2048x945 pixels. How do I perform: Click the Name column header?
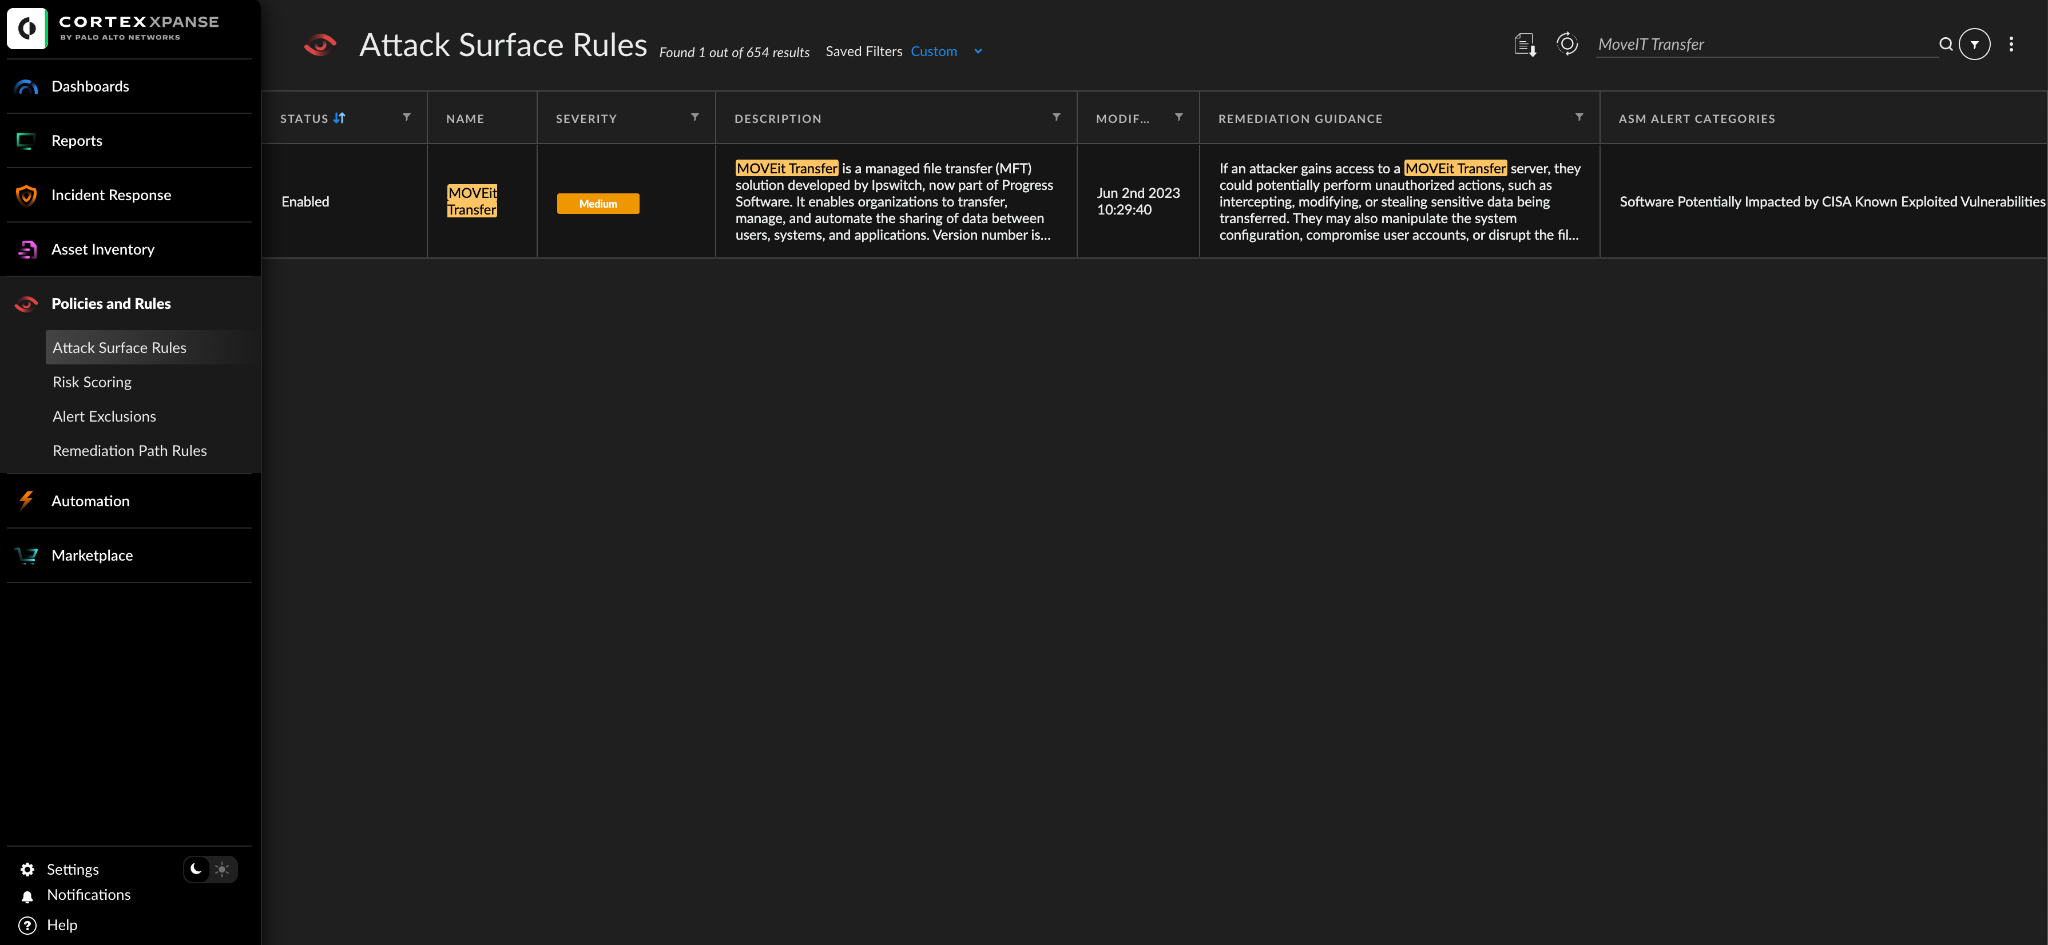(465, 118)
